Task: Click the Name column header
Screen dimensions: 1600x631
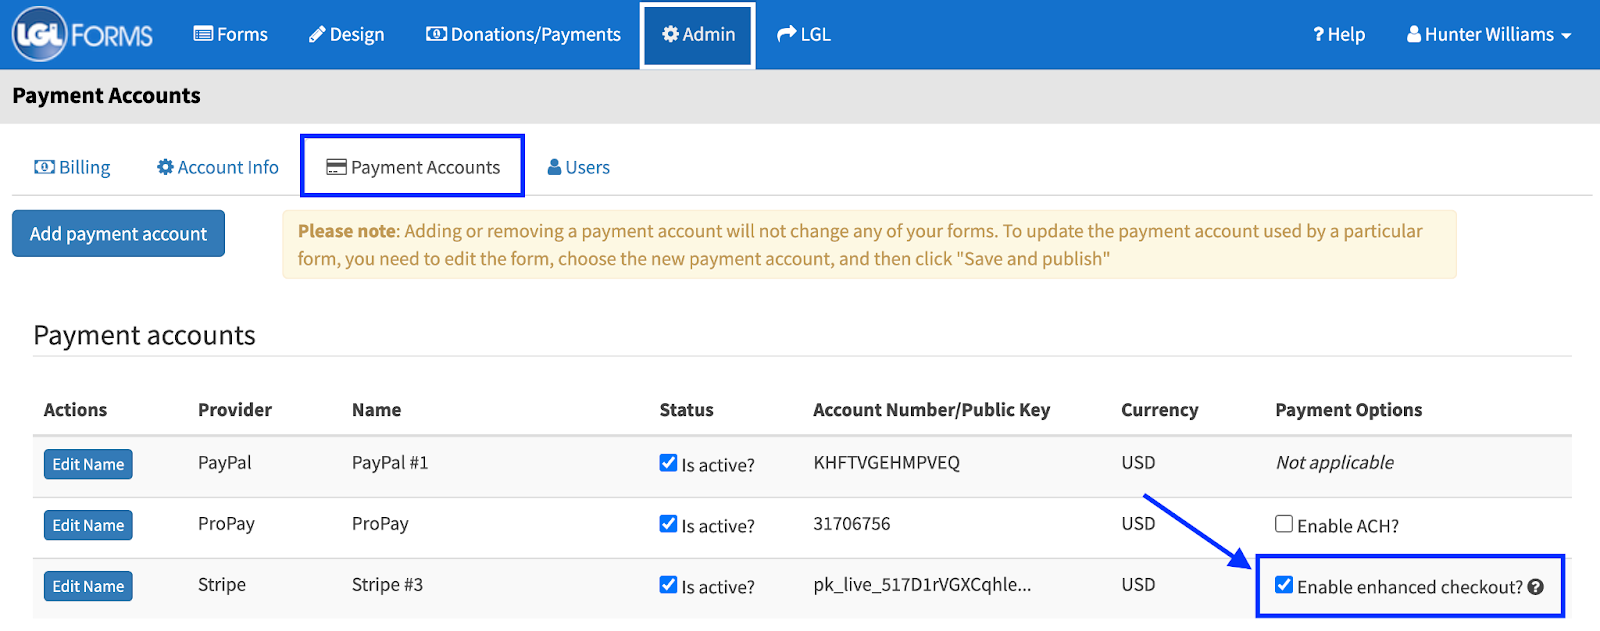Action: 376,410
